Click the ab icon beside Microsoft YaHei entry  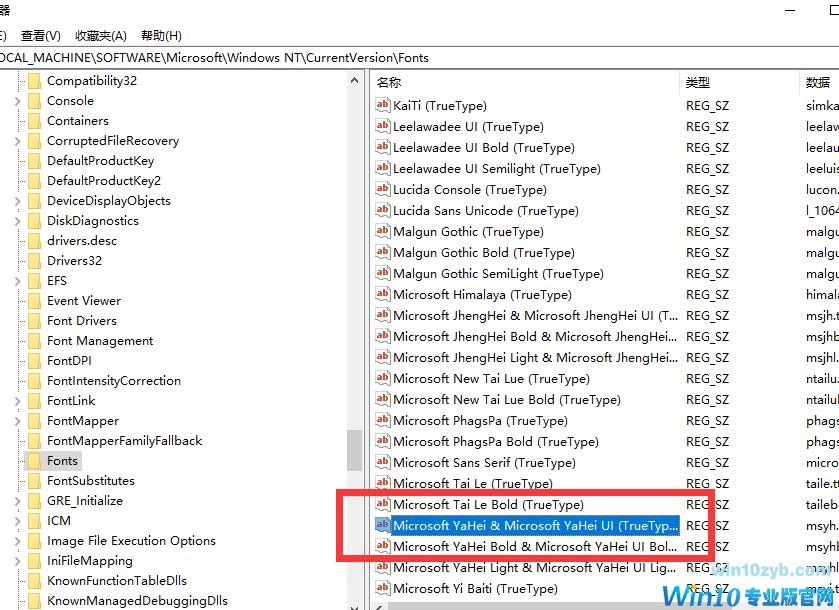[x=381, y=525]
